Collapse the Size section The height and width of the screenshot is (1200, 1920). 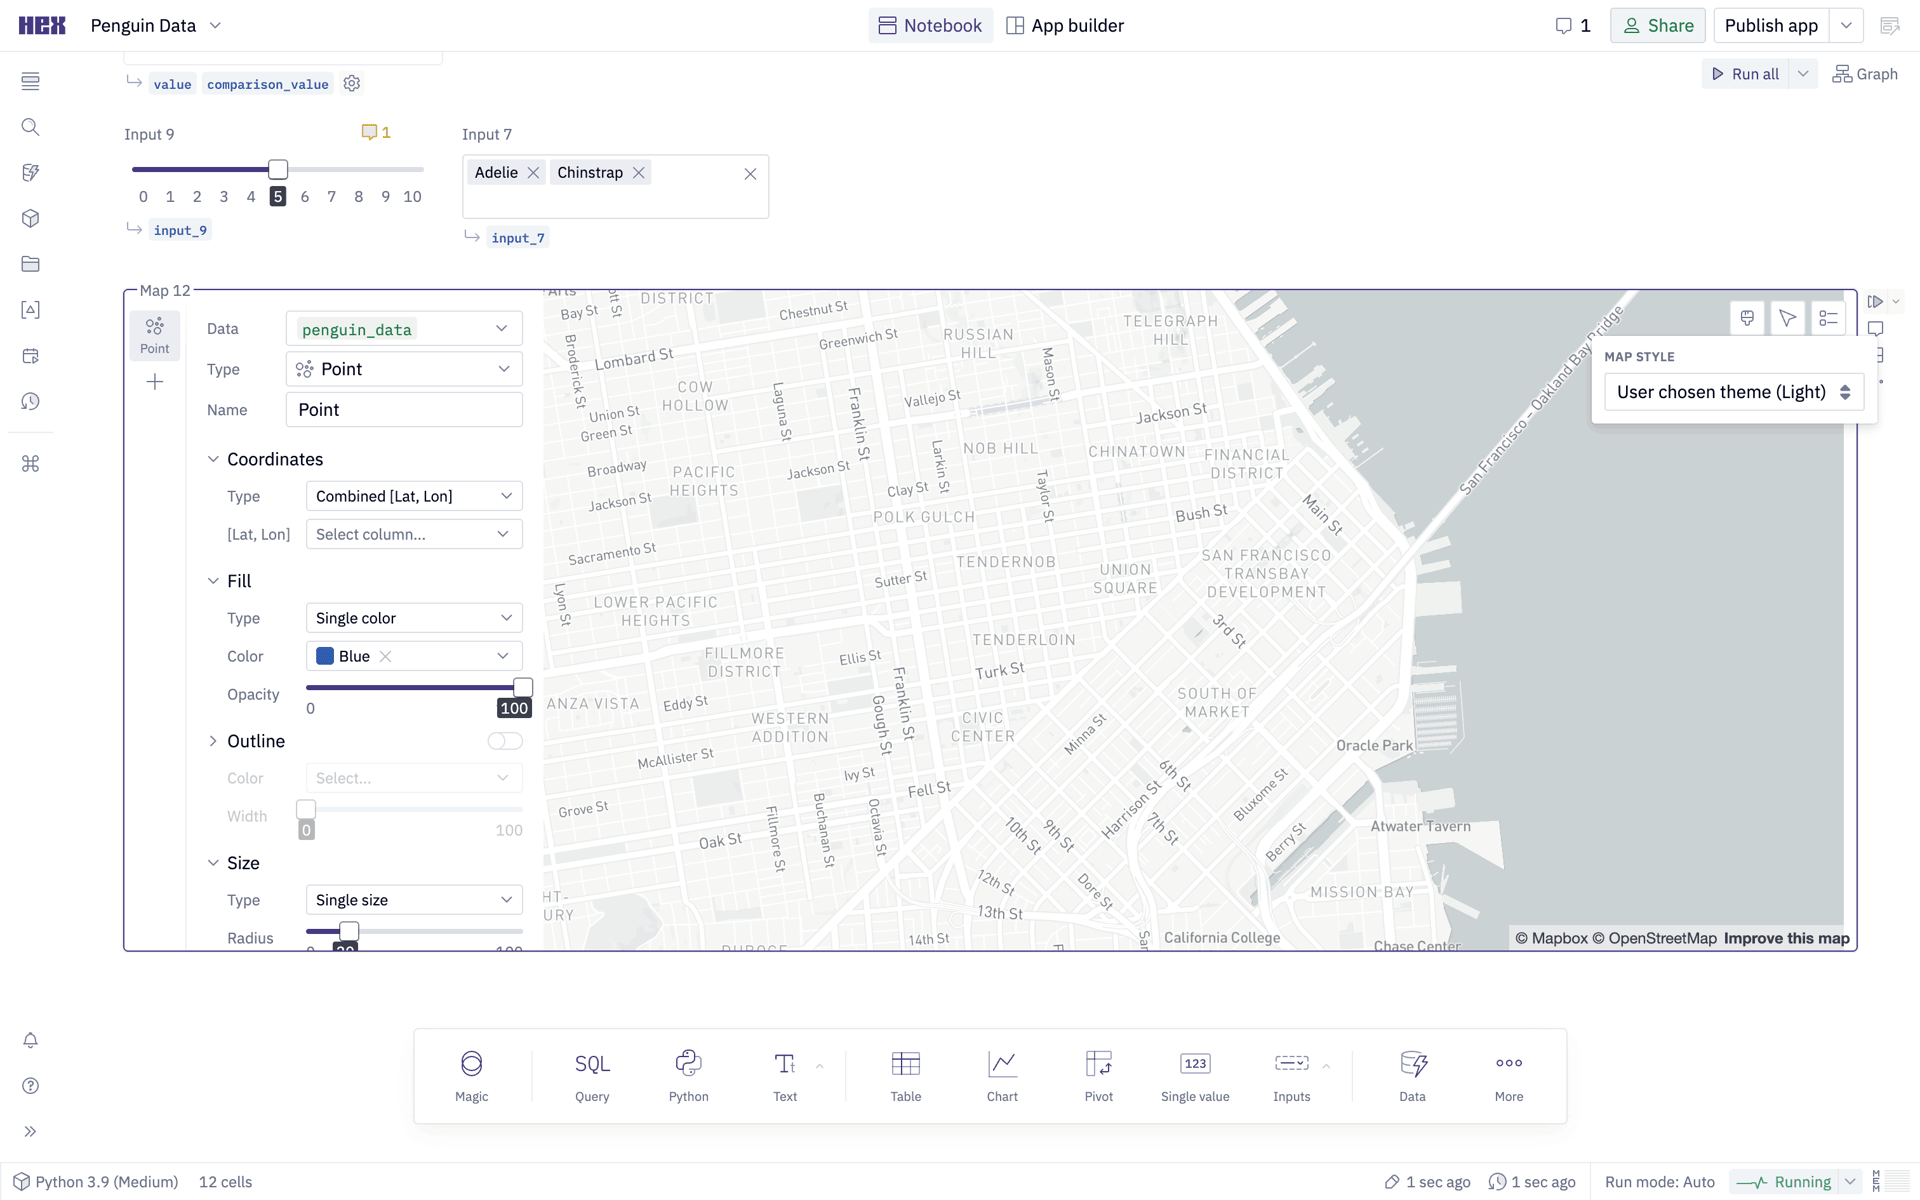213,863
